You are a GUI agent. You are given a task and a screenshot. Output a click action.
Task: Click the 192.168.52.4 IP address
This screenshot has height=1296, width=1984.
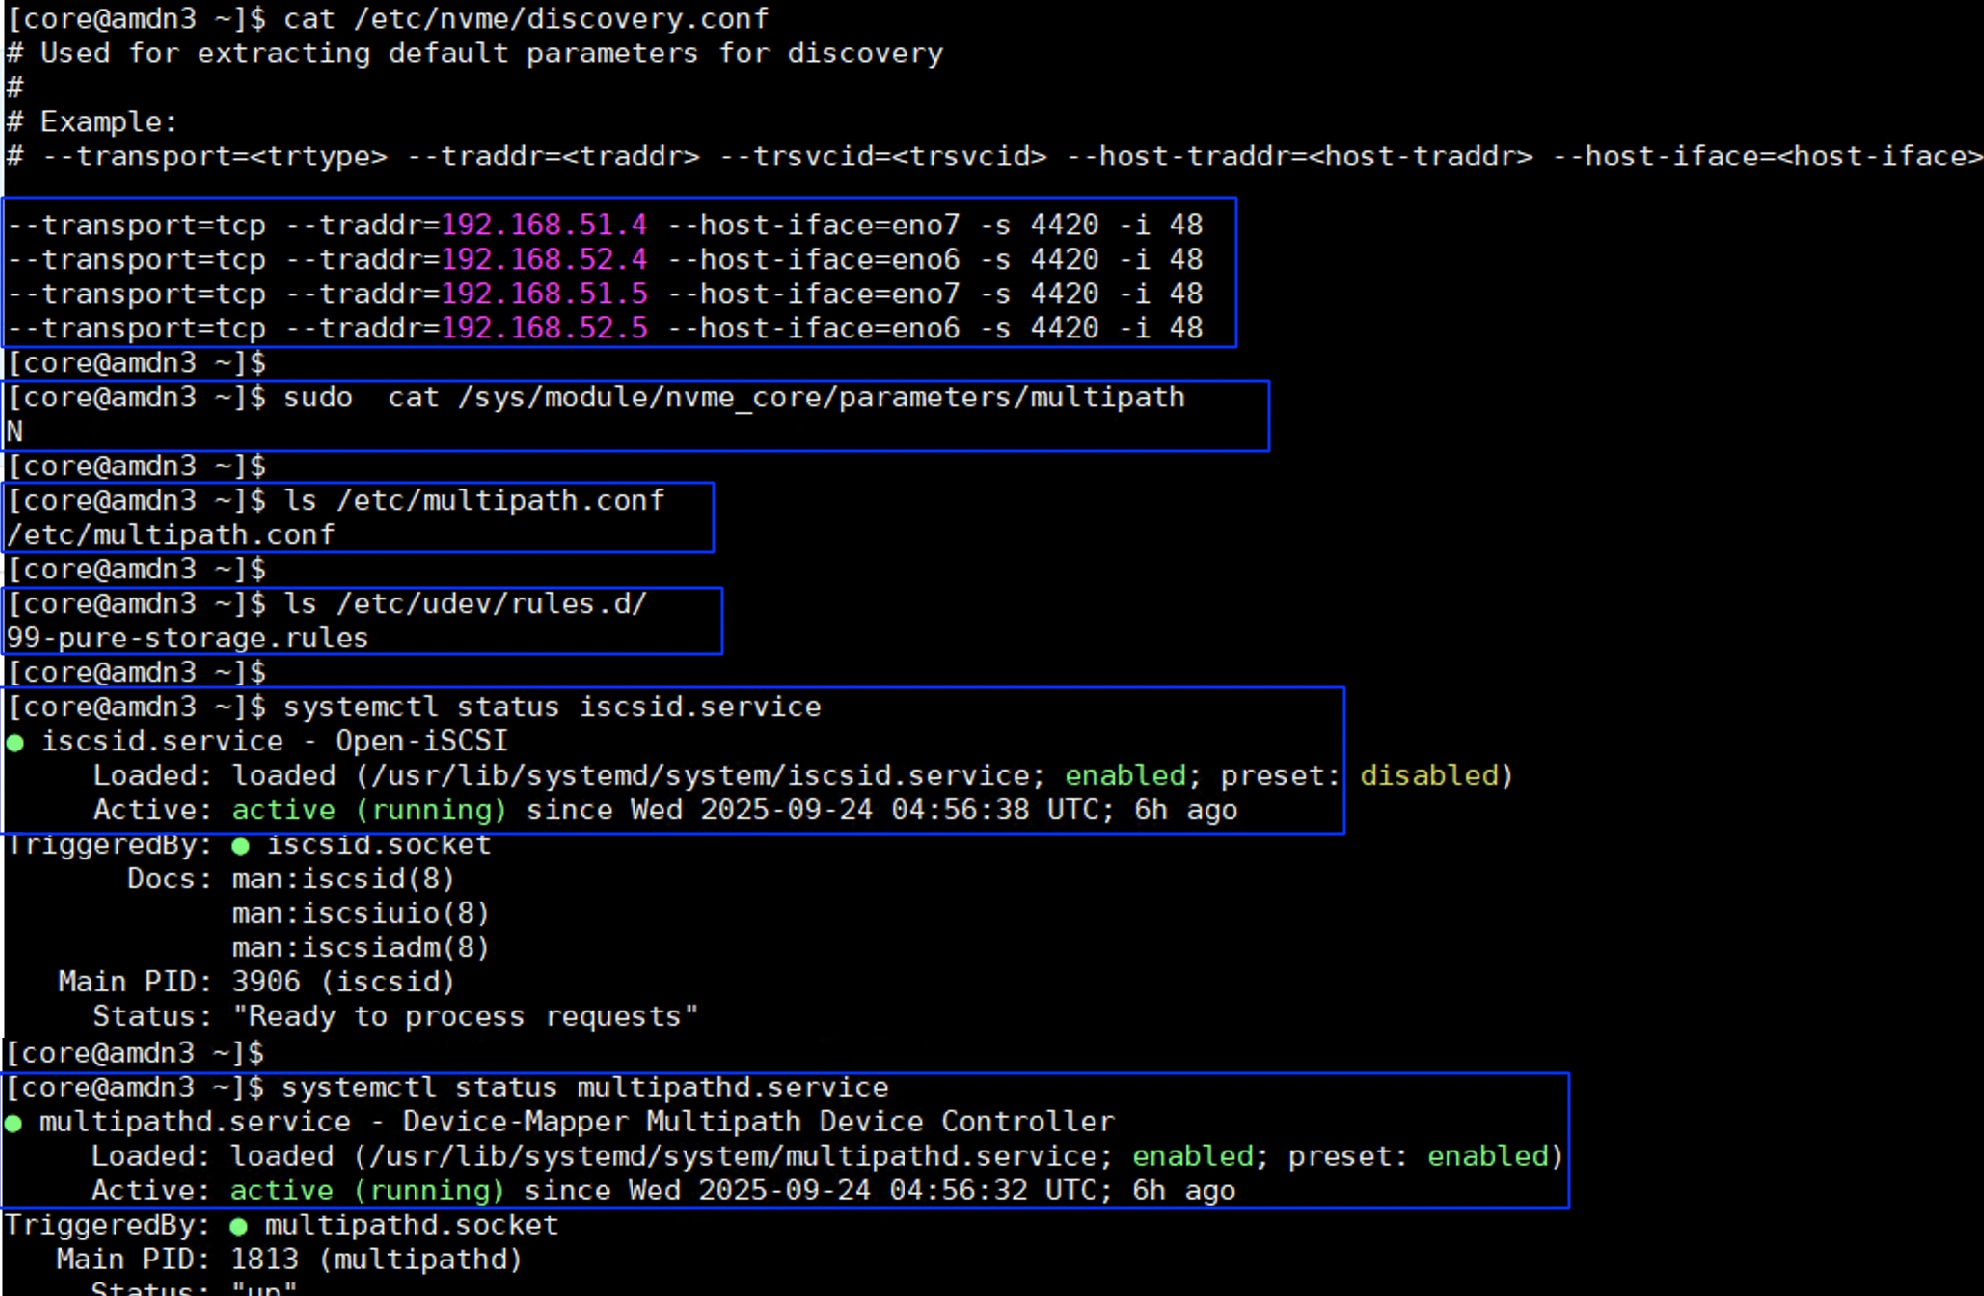544,260
